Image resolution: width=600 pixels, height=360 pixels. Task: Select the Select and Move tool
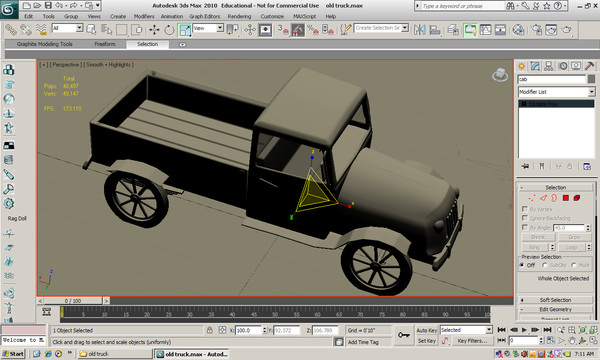point(155,29)
